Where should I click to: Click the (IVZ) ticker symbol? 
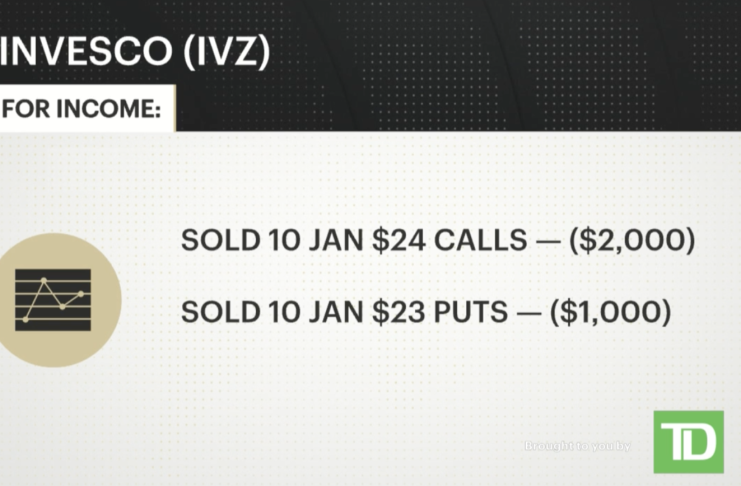(225, 54)
